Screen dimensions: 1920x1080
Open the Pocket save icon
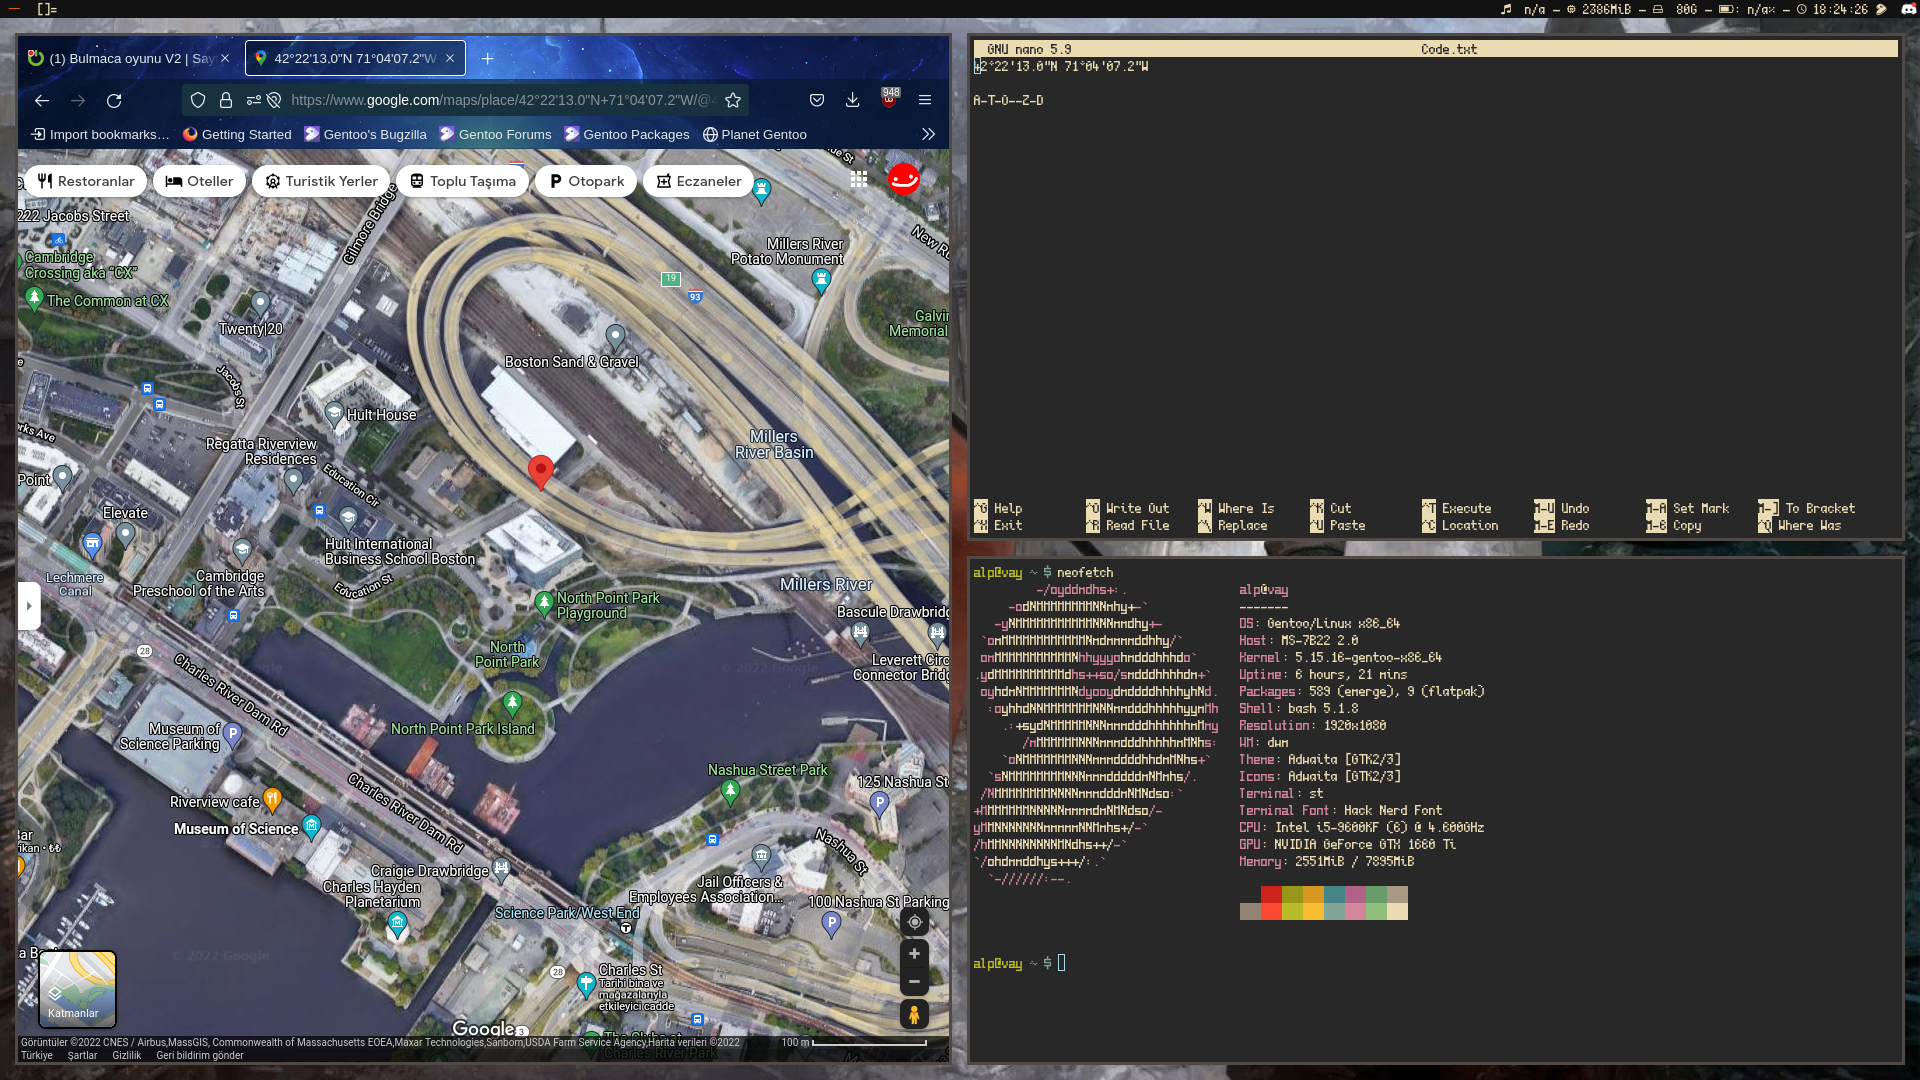tap(817, 100)
